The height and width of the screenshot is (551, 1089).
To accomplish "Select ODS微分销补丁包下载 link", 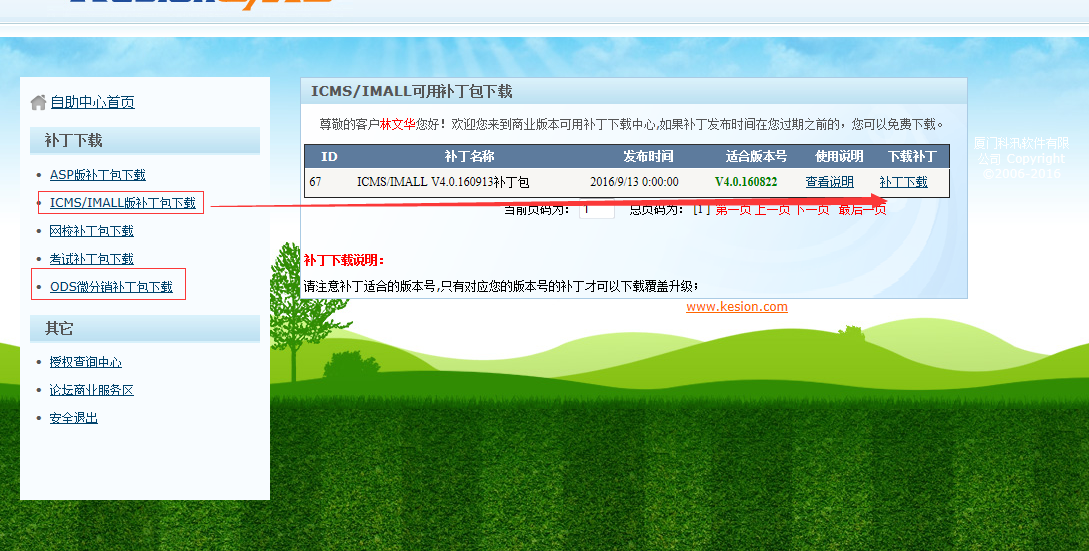I will (111, 287).
